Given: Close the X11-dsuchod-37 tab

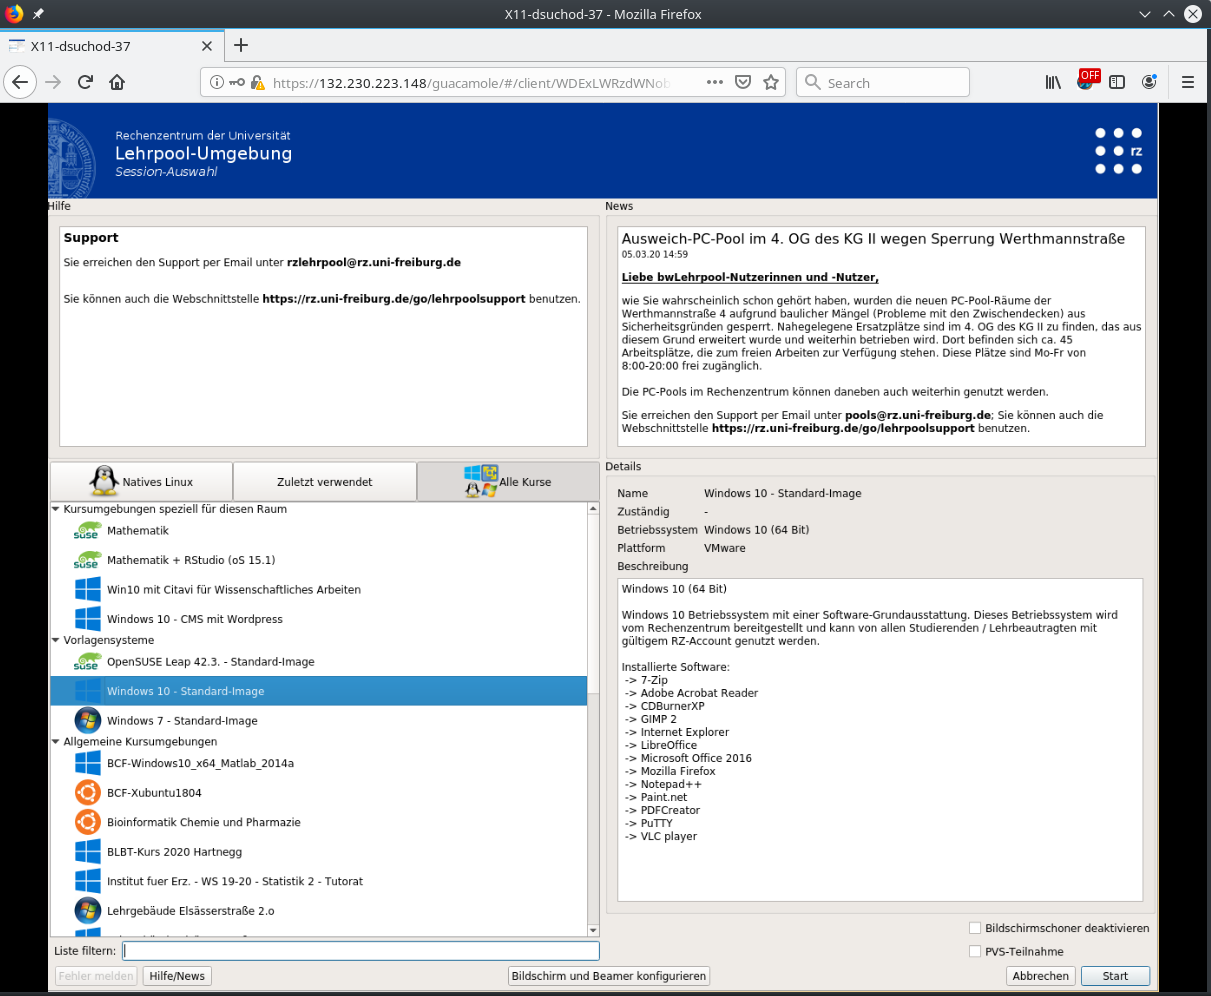Looking at the screenshot, I should [x=207, y=46].
